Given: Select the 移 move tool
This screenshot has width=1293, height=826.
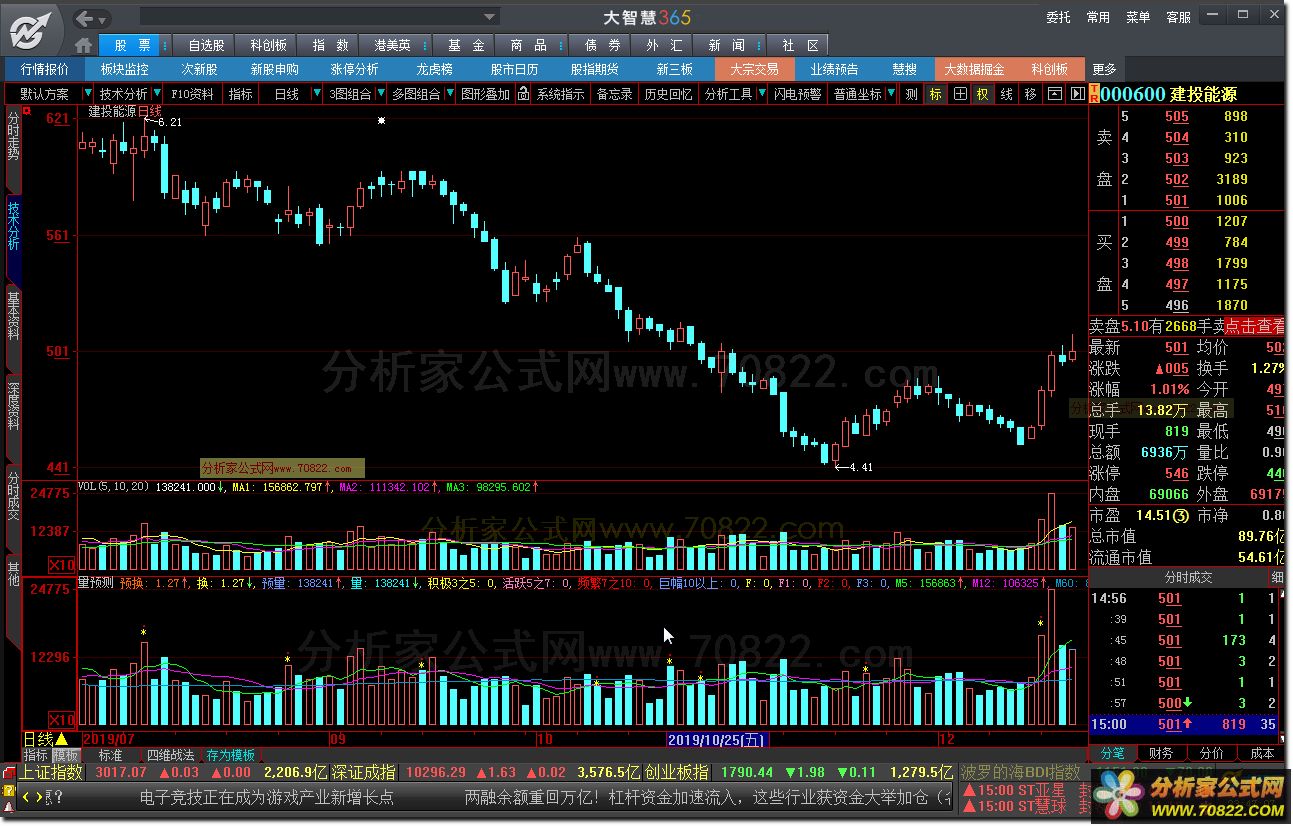Looking at the screenshot, I should [x=1031, y=94].
